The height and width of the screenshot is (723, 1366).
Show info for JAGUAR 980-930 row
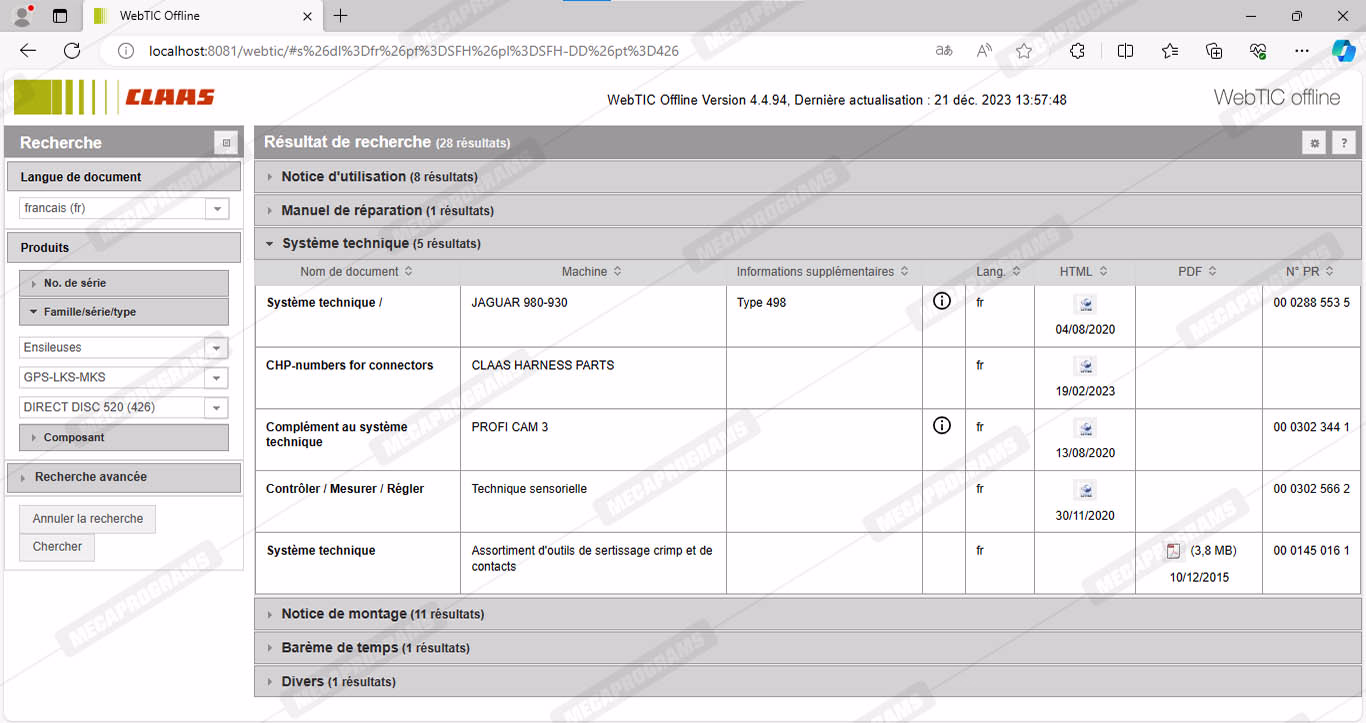click(941, 301)
